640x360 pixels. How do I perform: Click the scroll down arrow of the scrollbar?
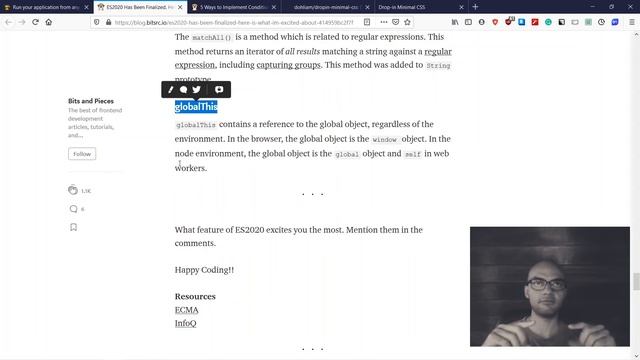click(636, 356)
